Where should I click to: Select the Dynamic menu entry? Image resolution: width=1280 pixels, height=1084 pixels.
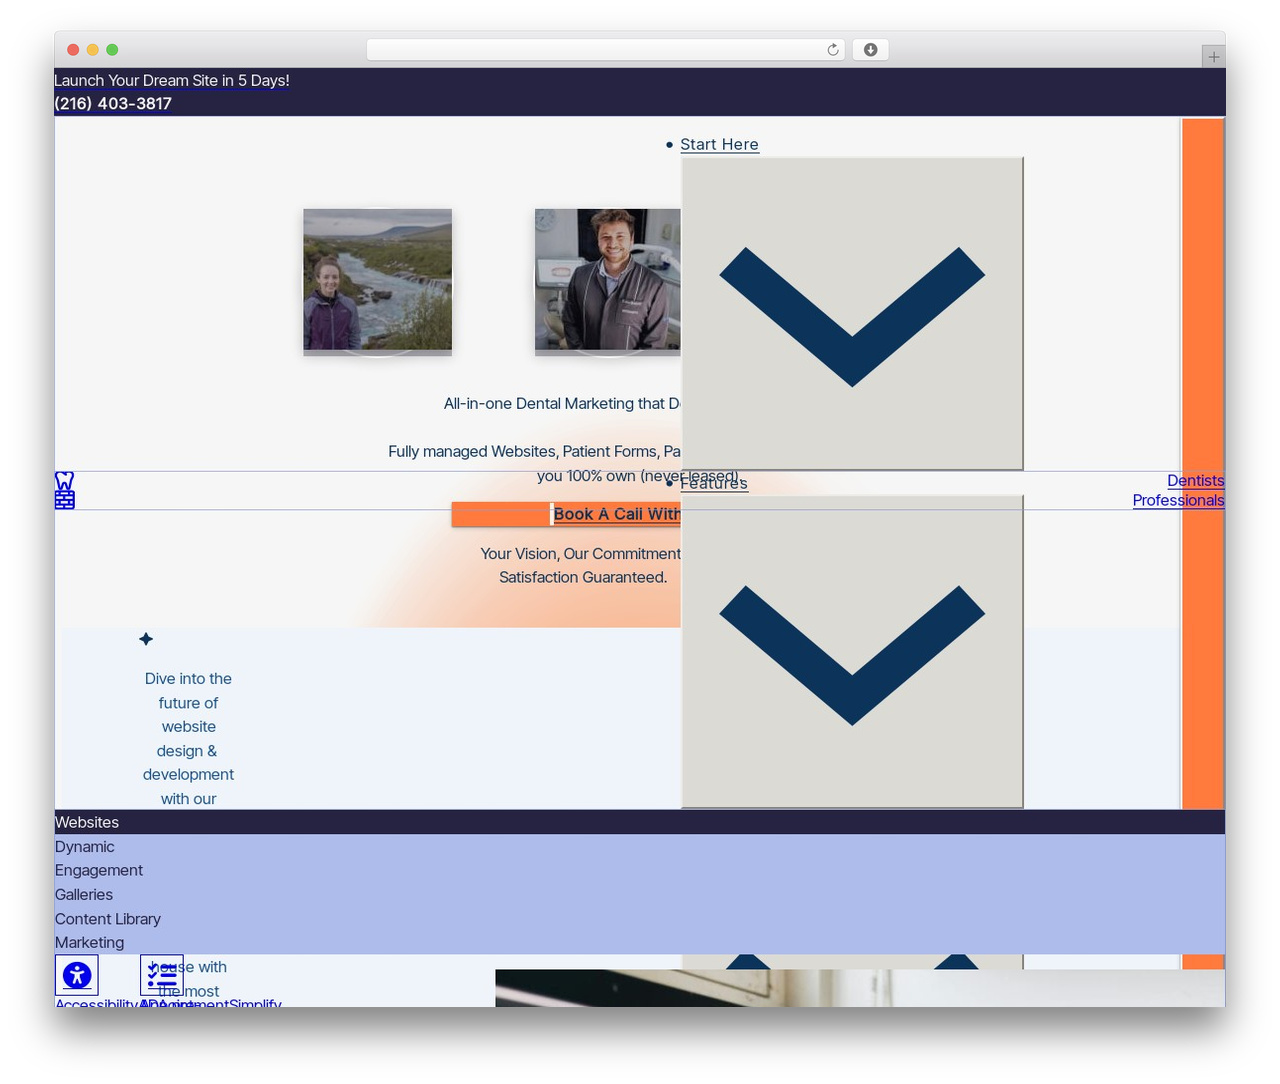coord(85,847)
